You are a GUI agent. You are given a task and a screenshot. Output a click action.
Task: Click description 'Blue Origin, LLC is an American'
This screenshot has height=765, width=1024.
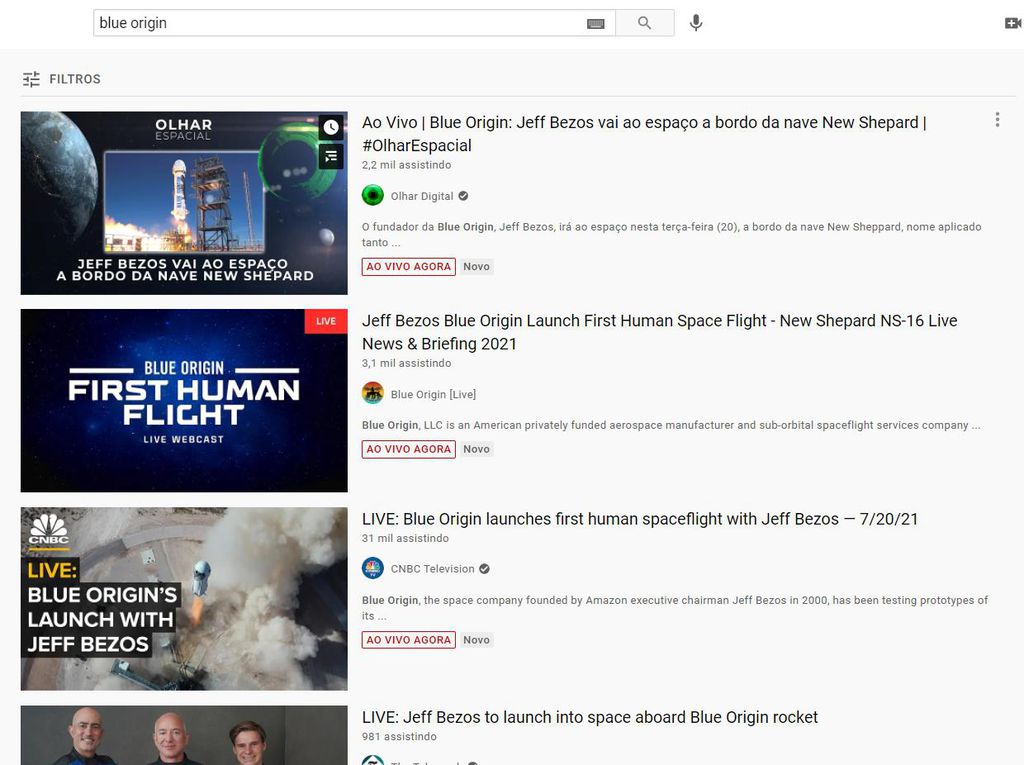pos(671,425)
